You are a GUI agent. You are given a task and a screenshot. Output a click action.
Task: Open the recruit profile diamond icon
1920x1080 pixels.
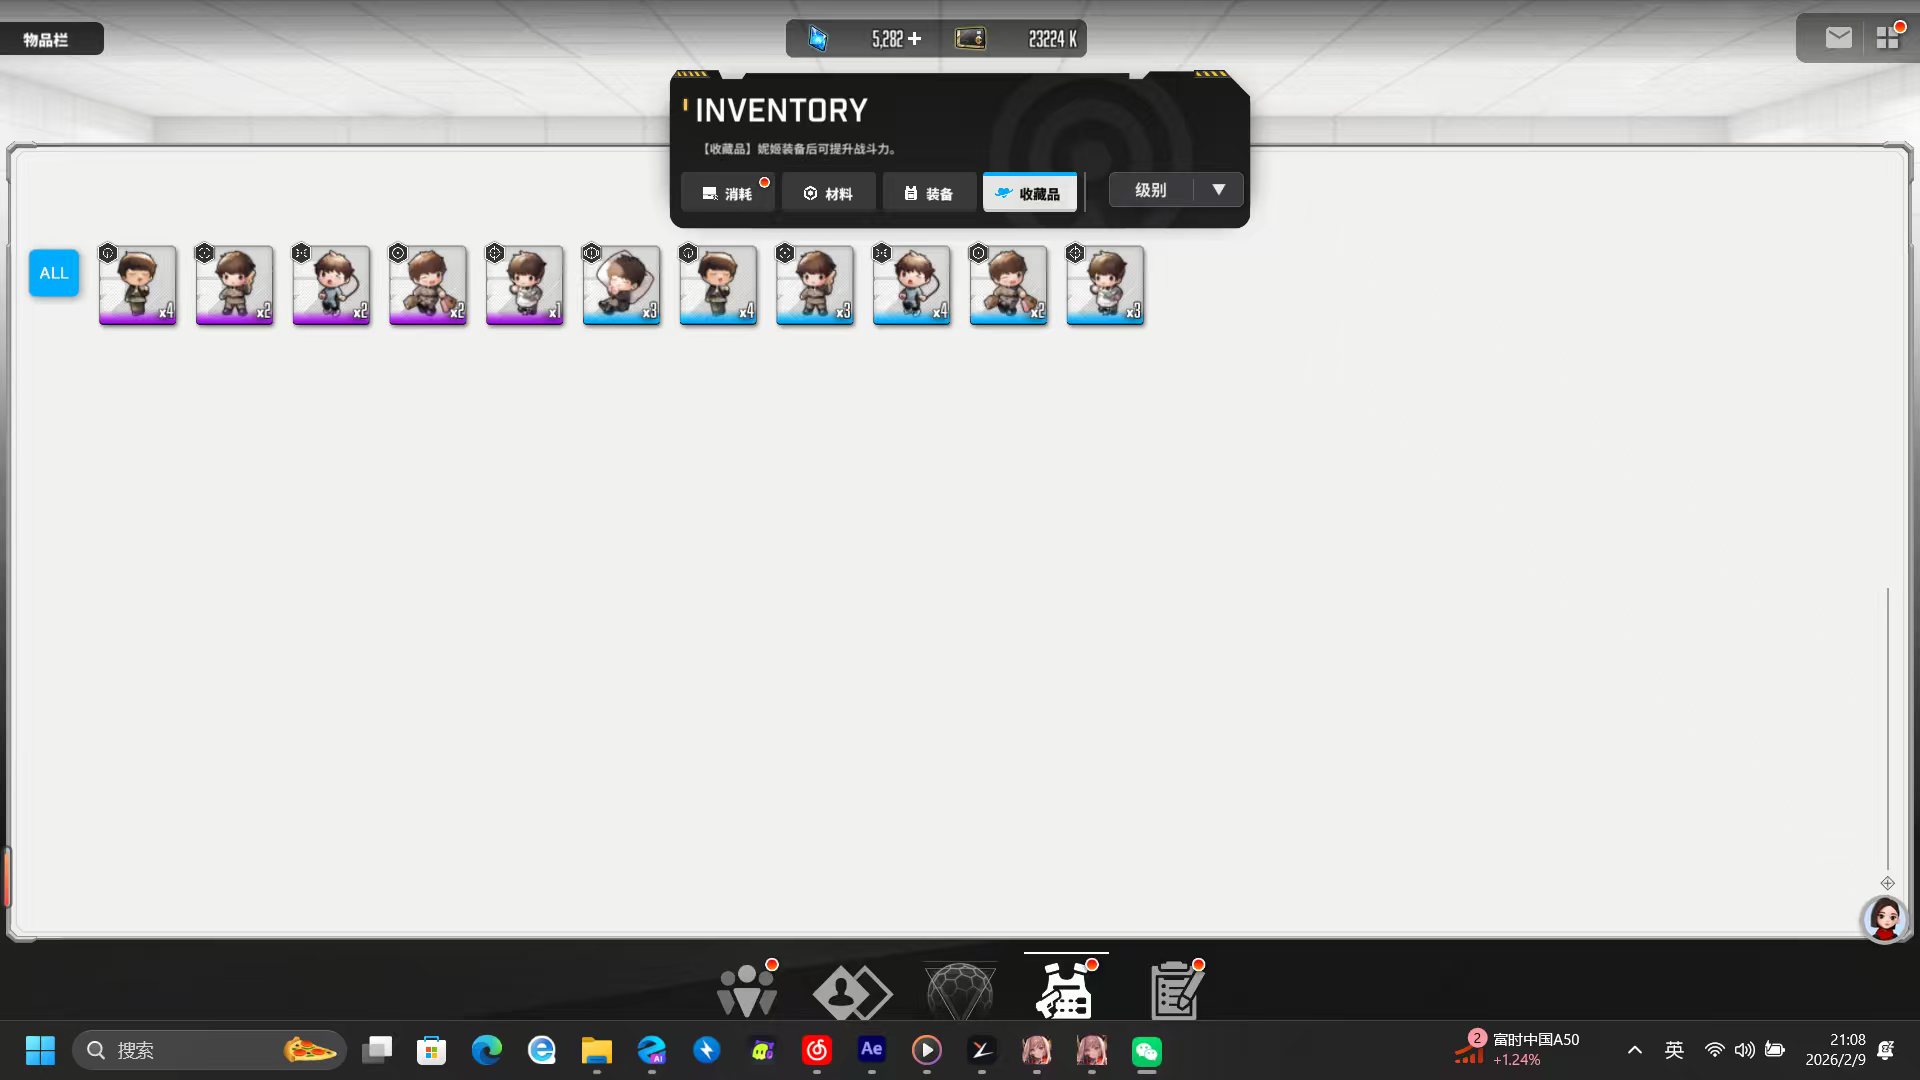click(851, 992)
